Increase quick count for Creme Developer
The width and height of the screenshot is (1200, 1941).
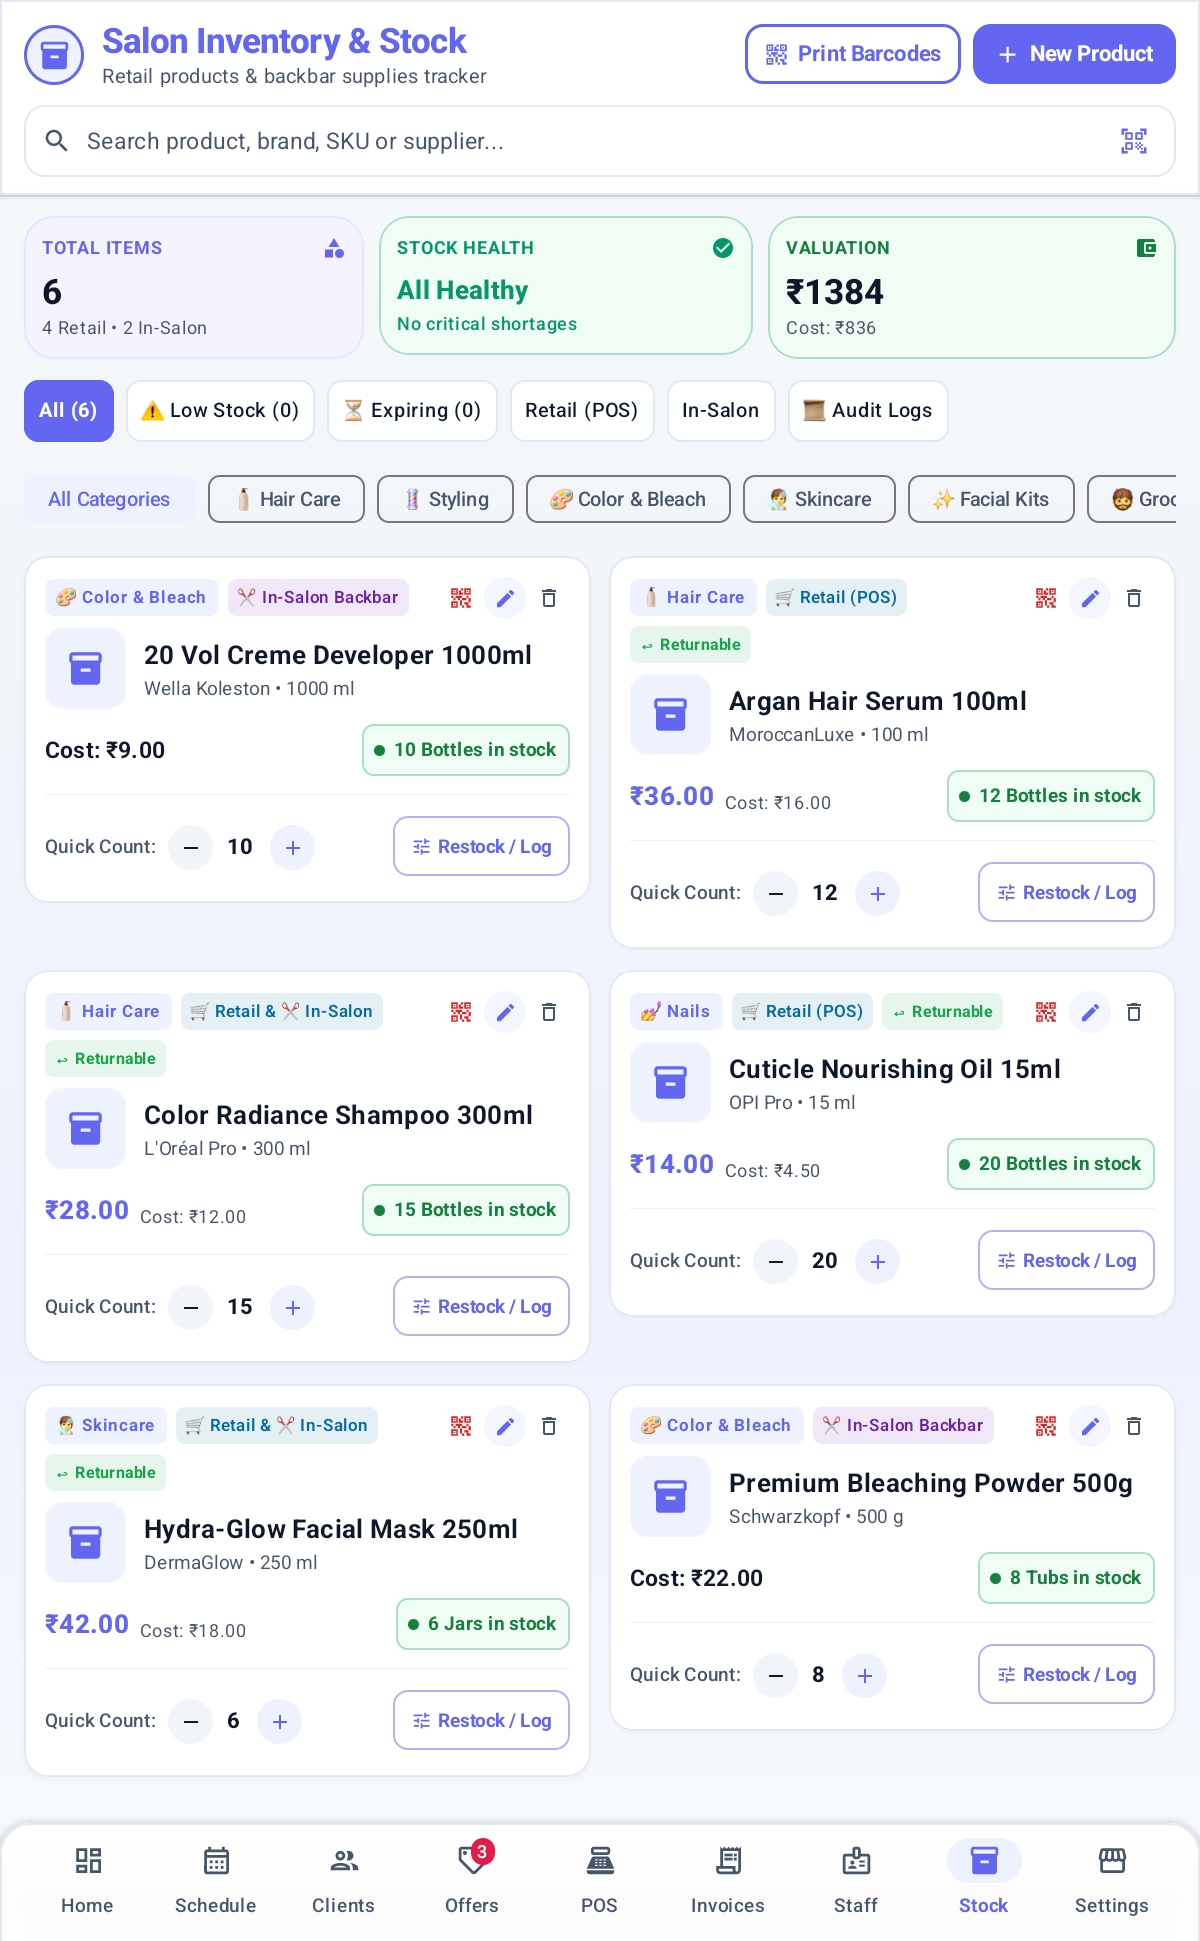pos(293,848)
